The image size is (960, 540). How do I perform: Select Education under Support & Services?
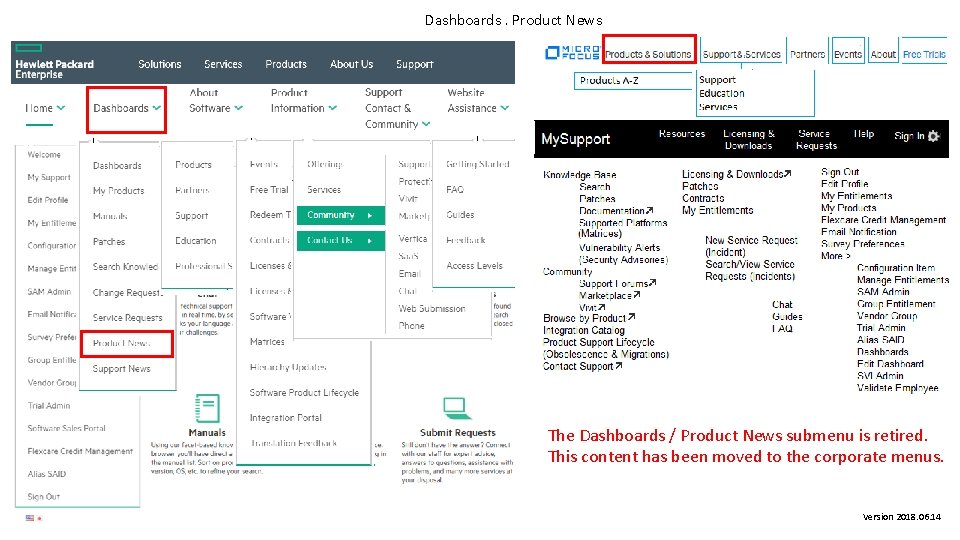[x=722, y=93]
